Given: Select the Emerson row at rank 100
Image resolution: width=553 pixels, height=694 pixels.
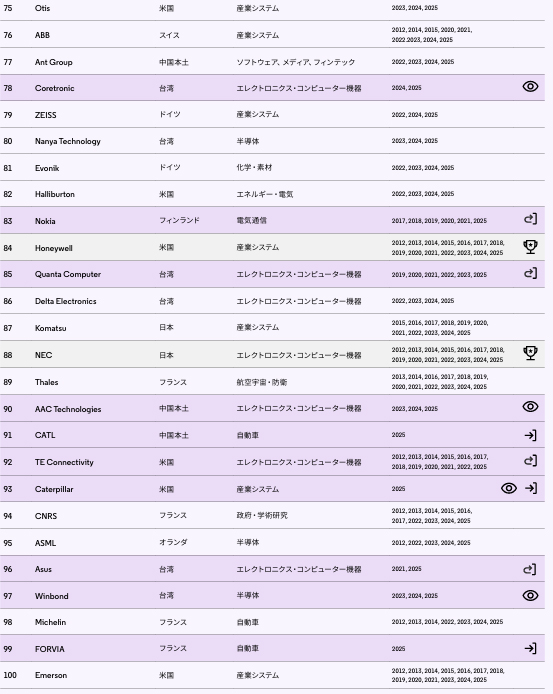Looking at the screenshot, I should 272,675.
